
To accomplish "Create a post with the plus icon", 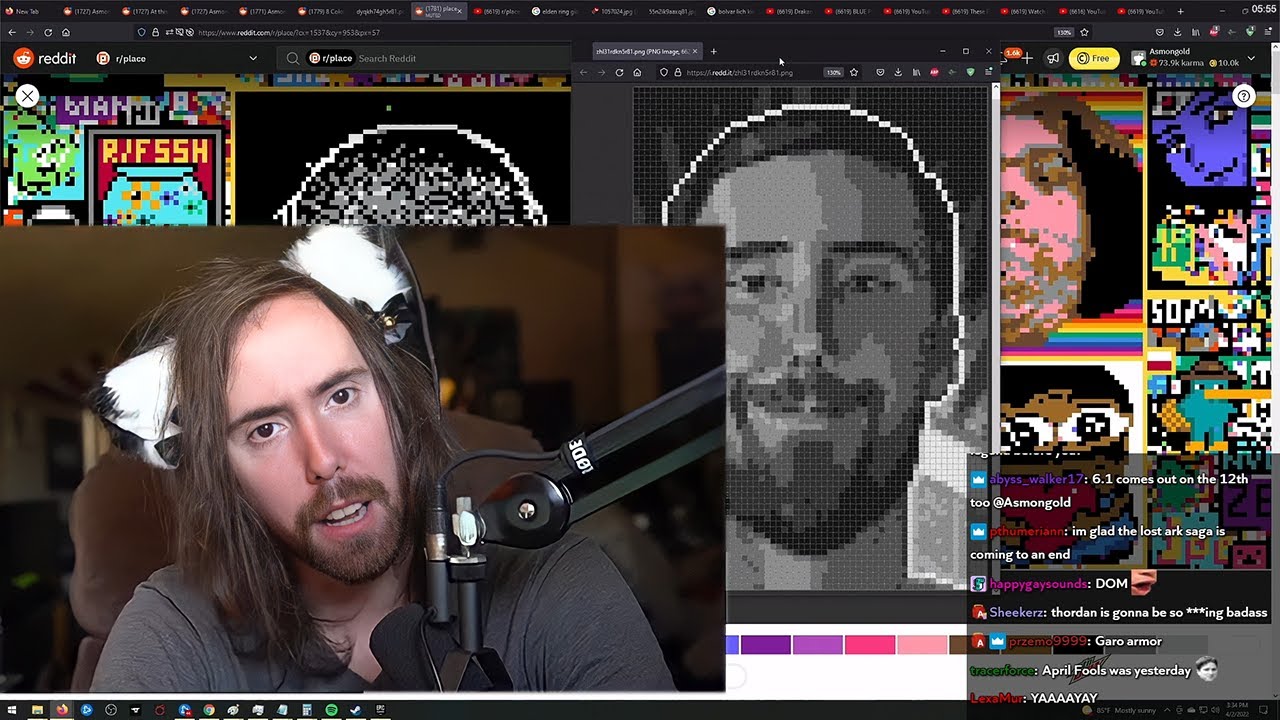I will 1027,58.
